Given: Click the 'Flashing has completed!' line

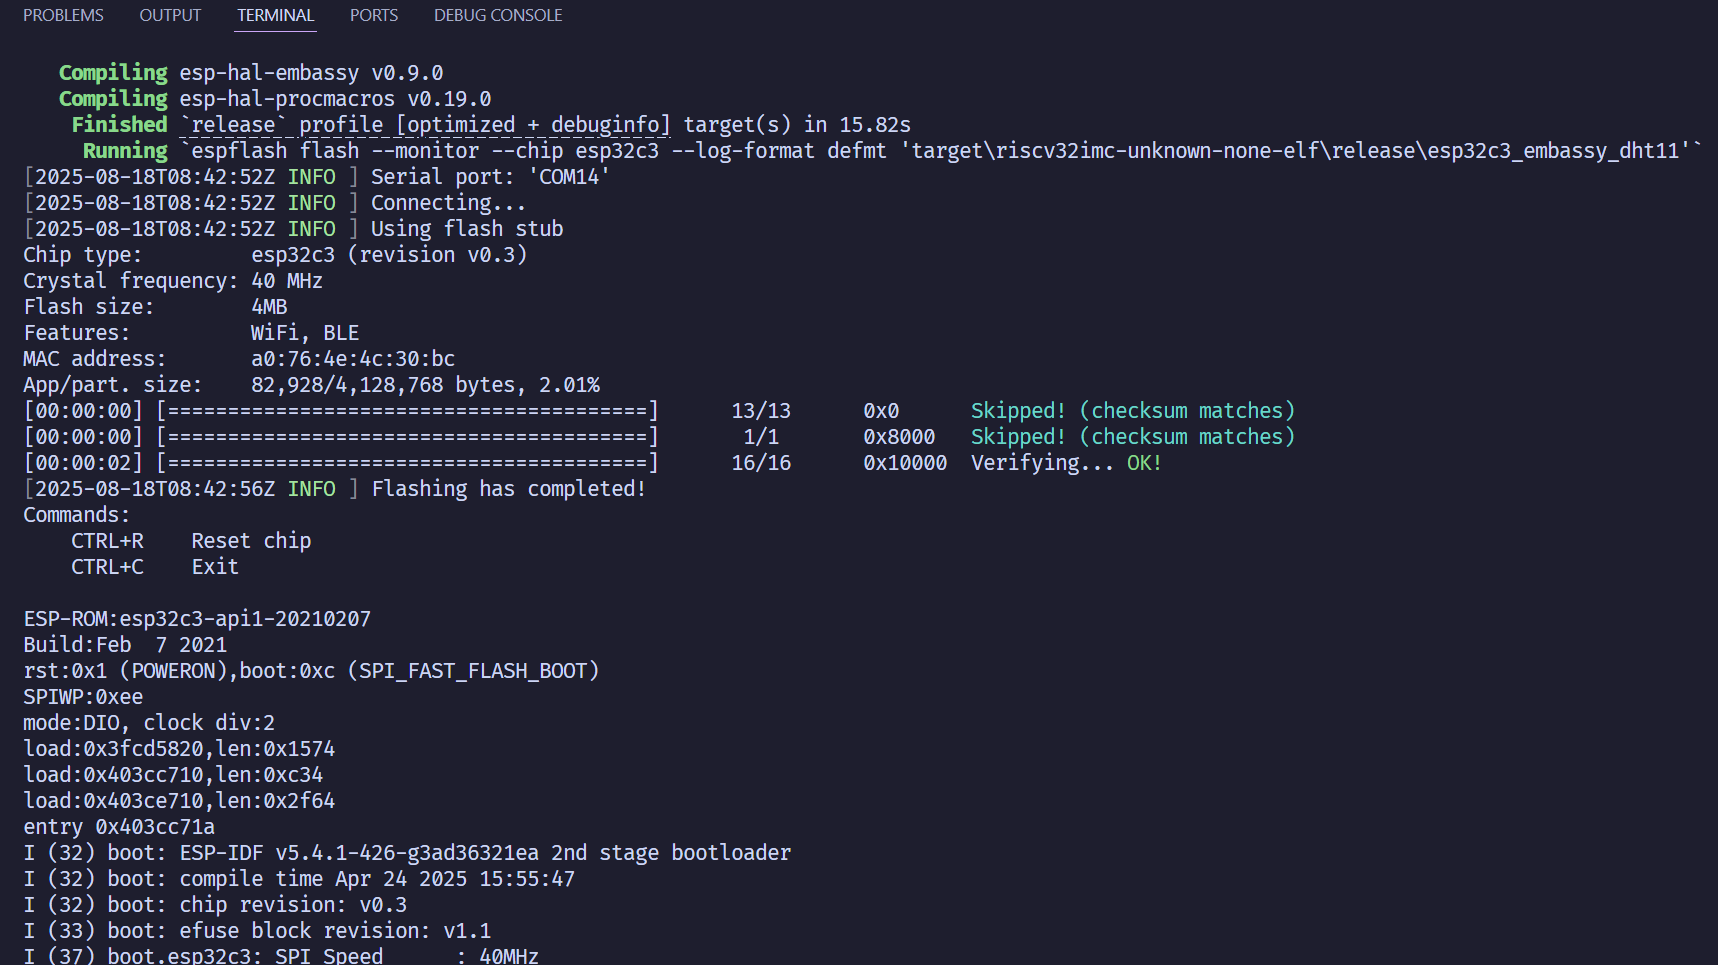Looking at the screenshot, I should (x=508, y=489).
